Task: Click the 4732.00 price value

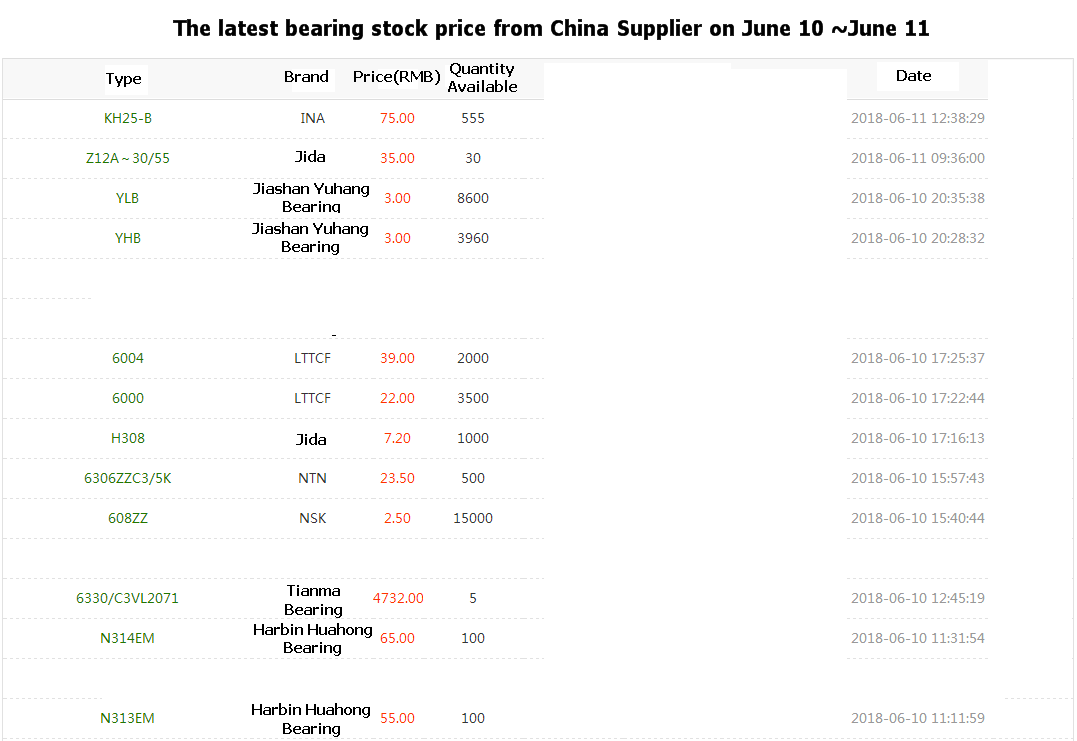Action: pos(398,598)
